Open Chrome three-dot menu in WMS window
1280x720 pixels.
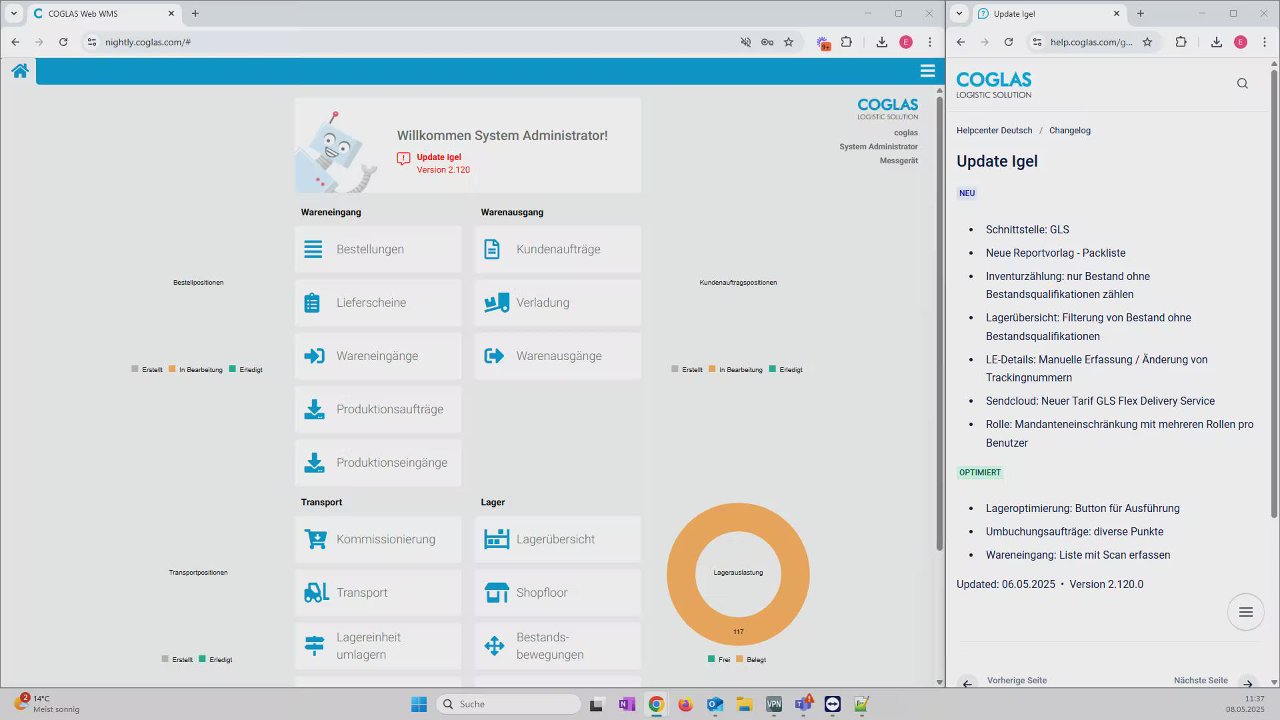(930, 42)
